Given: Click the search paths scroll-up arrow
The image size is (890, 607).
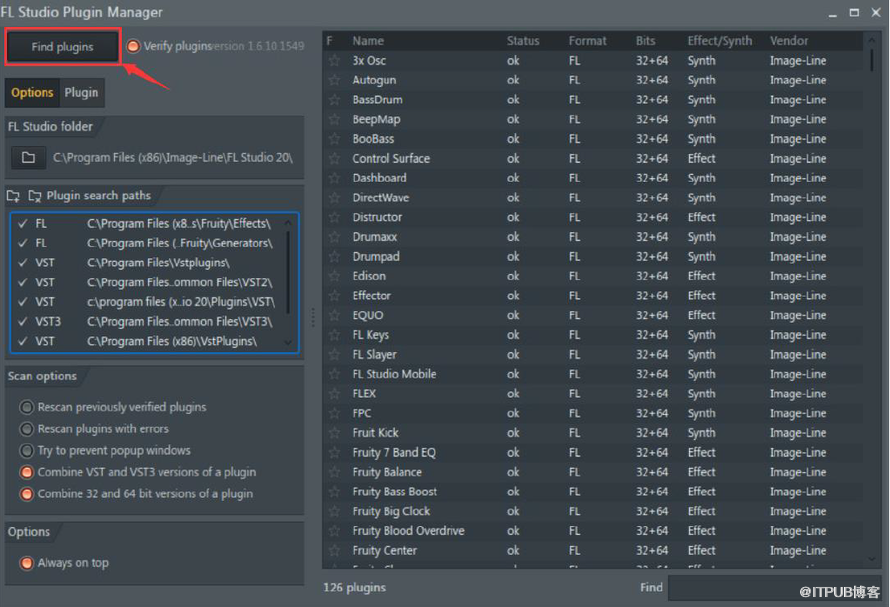Looking at the screenshot, I should point(288,223).
